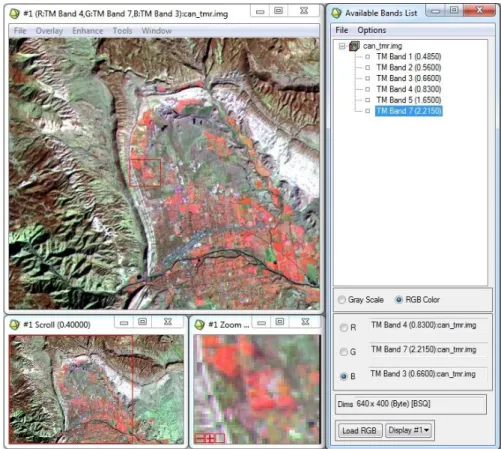
Task: Open the Enhance menu
Action: point(88,31)
